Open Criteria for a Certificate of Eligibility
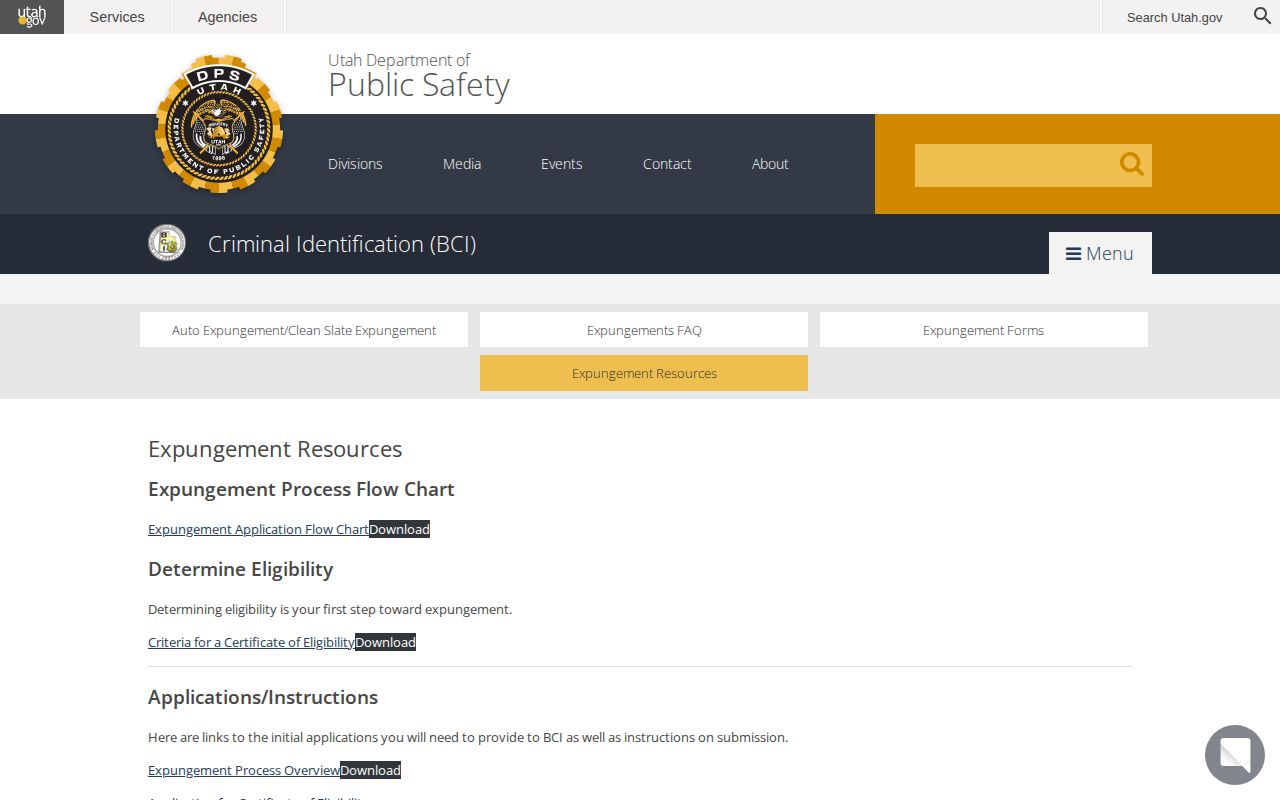Screen dimensions: 1280x800 point(251,642)
